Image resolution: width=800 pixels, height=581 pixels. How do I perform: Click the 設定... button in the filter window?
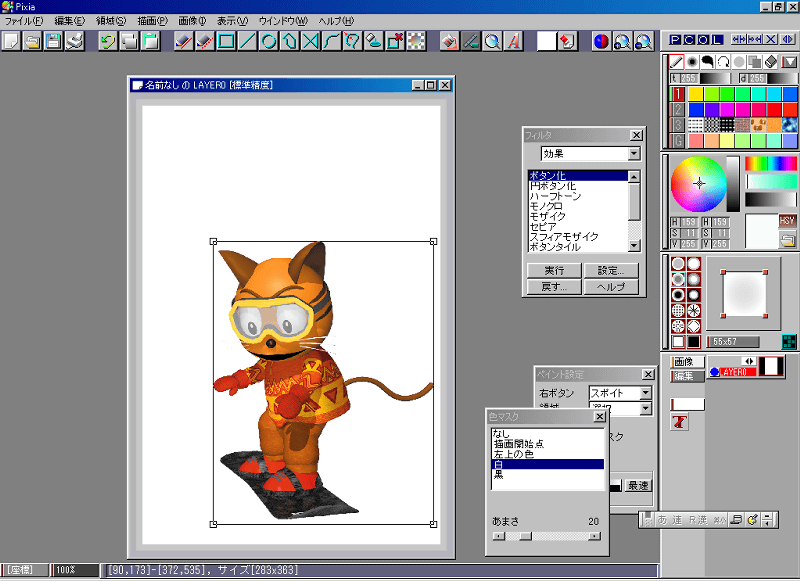[611, 270]
